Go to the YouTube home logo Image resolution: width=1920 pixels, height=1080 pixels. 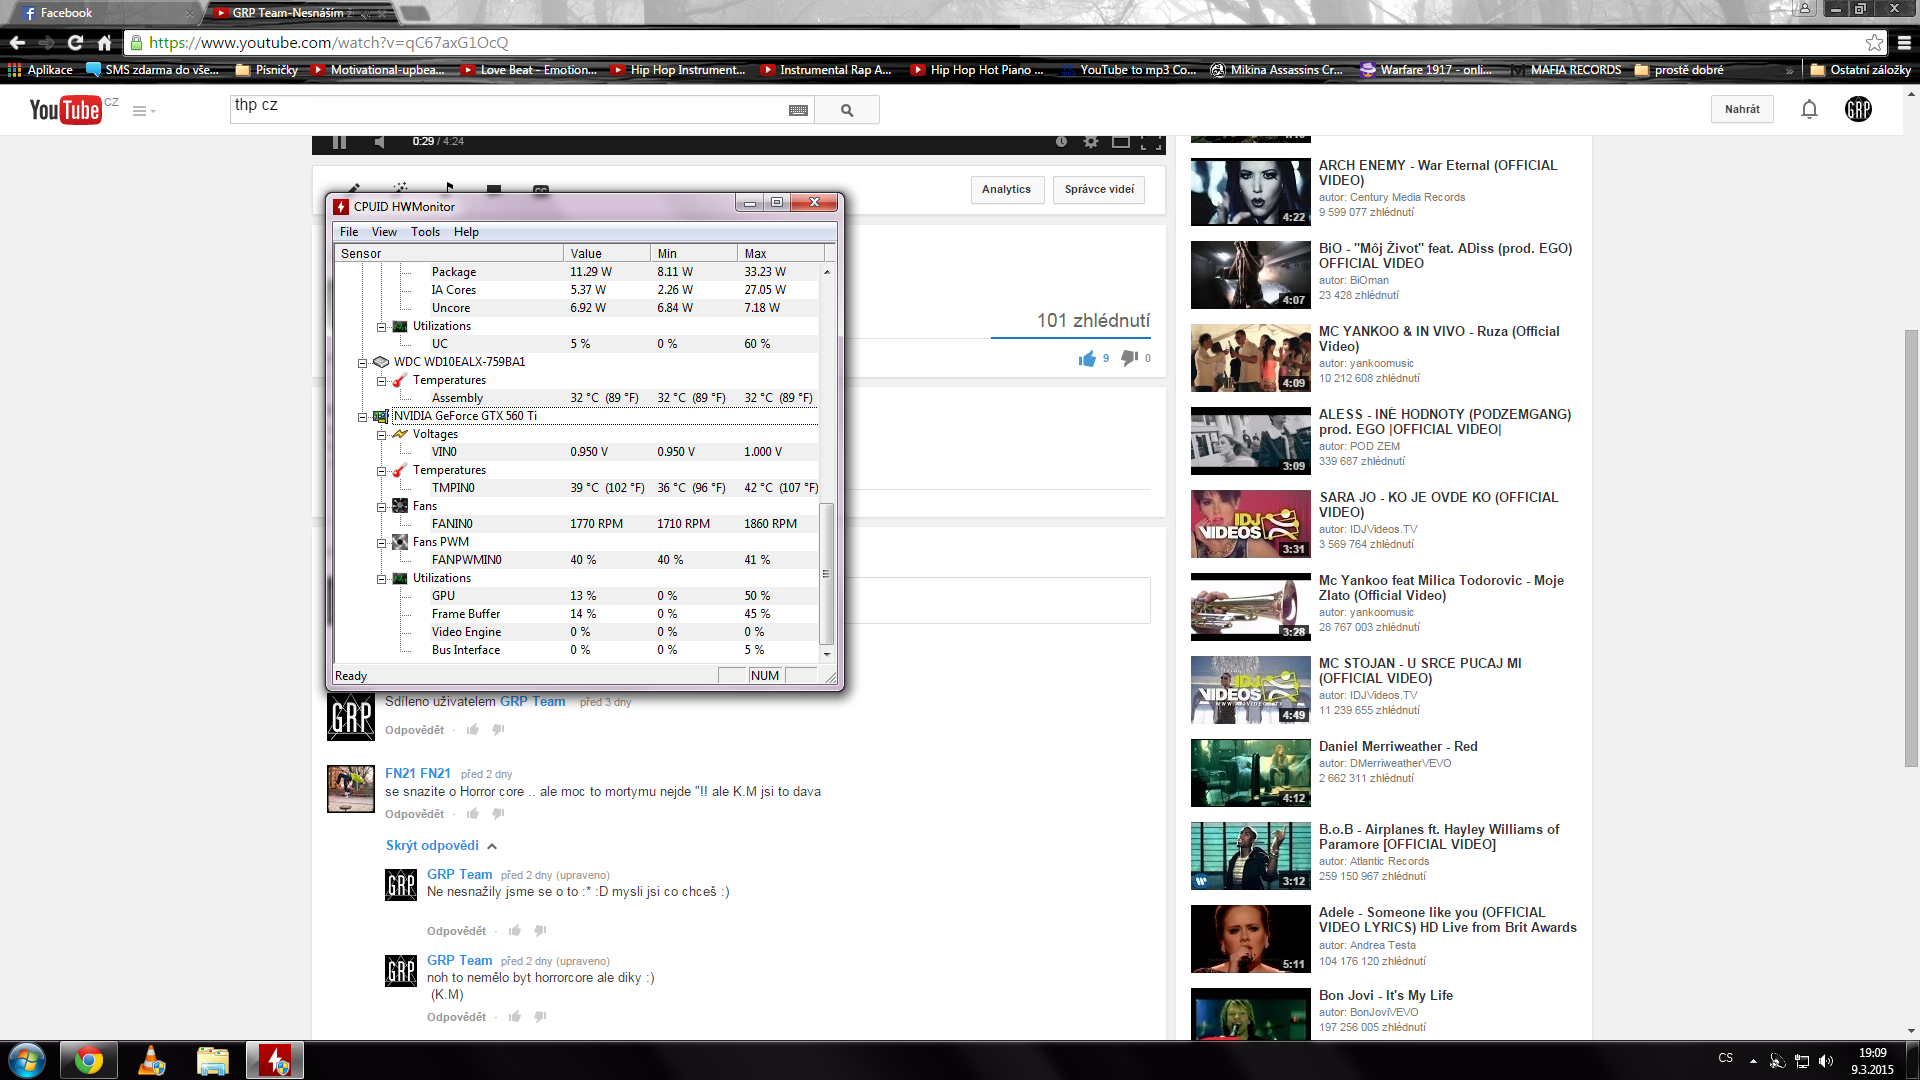point(66,110)
